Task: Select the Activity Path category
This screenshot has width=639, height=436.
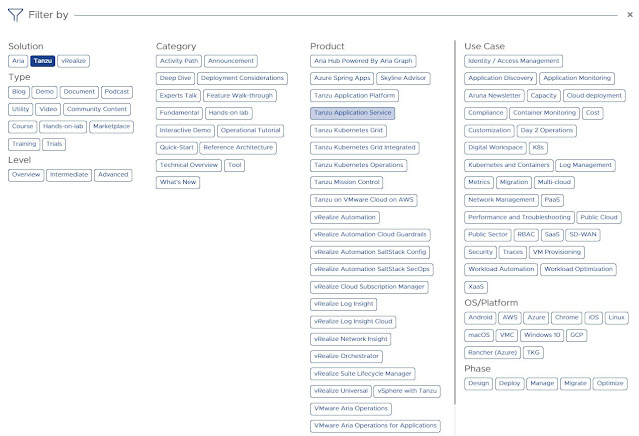Action: pyautogui.click(x=178, y=61)
